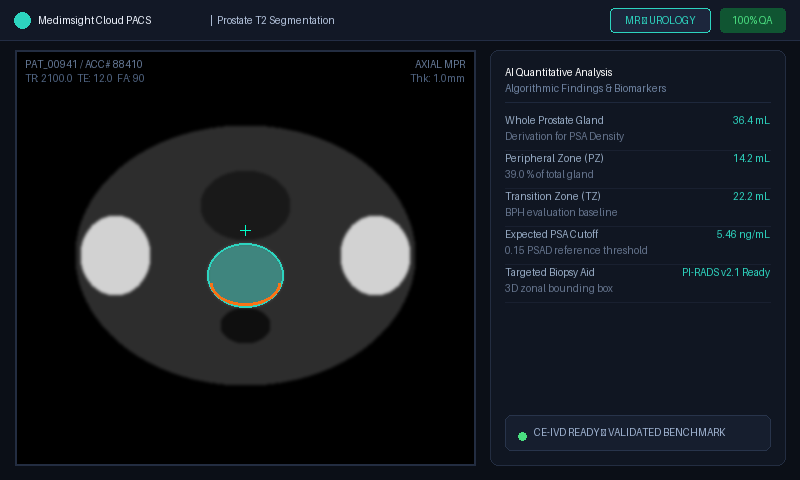Click the PI-RADS v2.1 Ready status
The image size is (800, 480).
coord(726,272)
